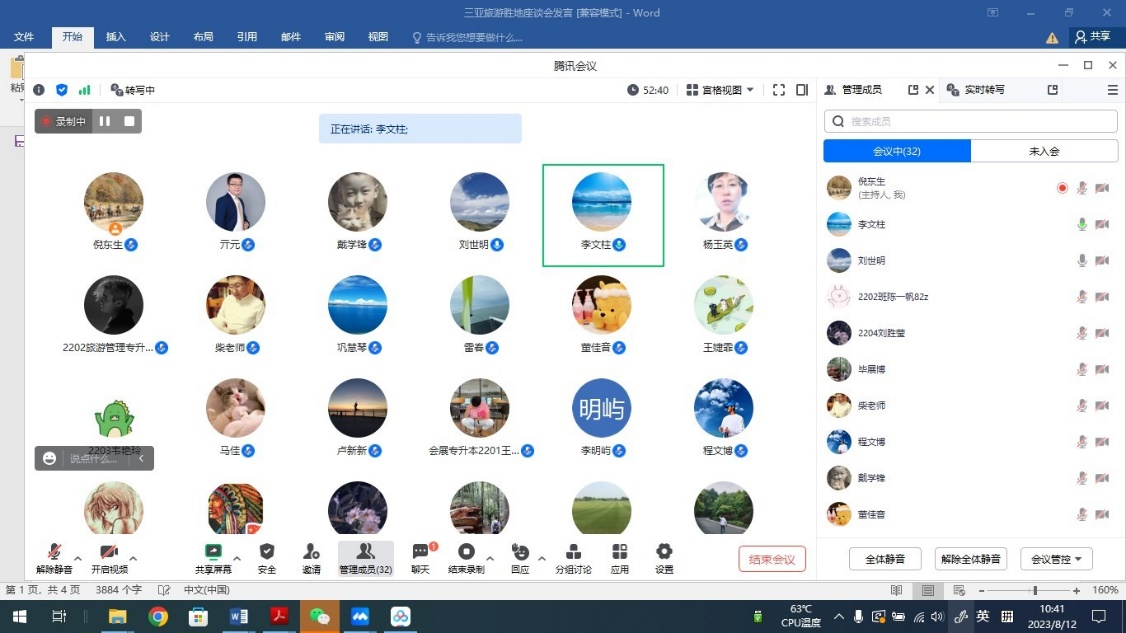Open the 会议管控 dropdown
Image resolution: width=1126 pixels, height=633 pixels.
[1056, 559]
